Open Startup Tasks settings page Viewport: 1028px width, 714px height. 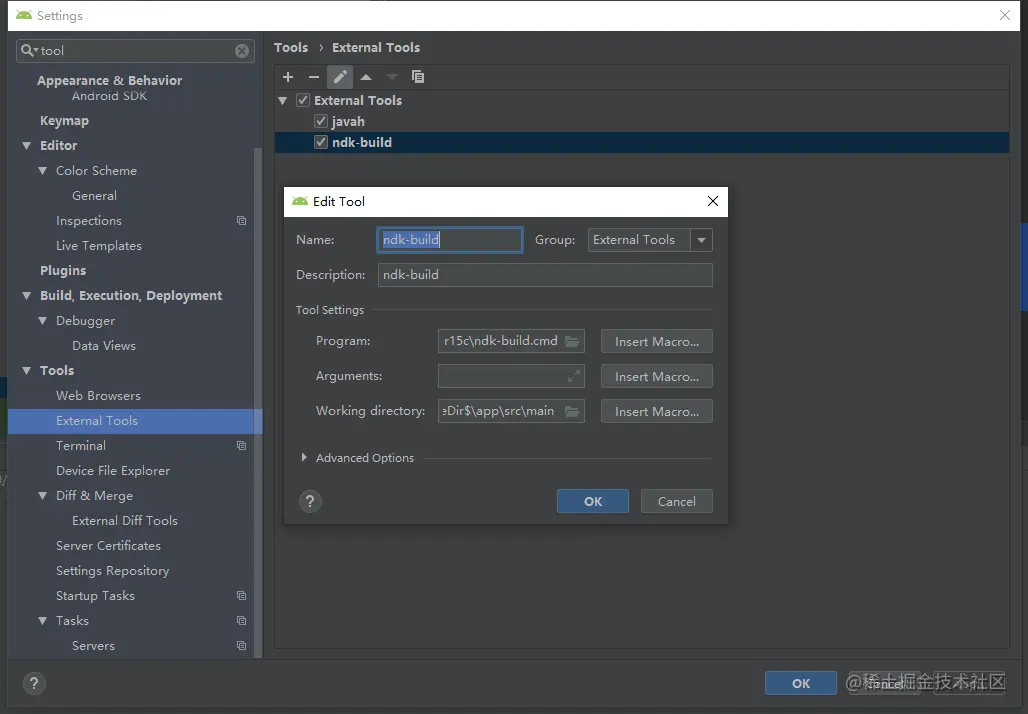tap(95, 596)
